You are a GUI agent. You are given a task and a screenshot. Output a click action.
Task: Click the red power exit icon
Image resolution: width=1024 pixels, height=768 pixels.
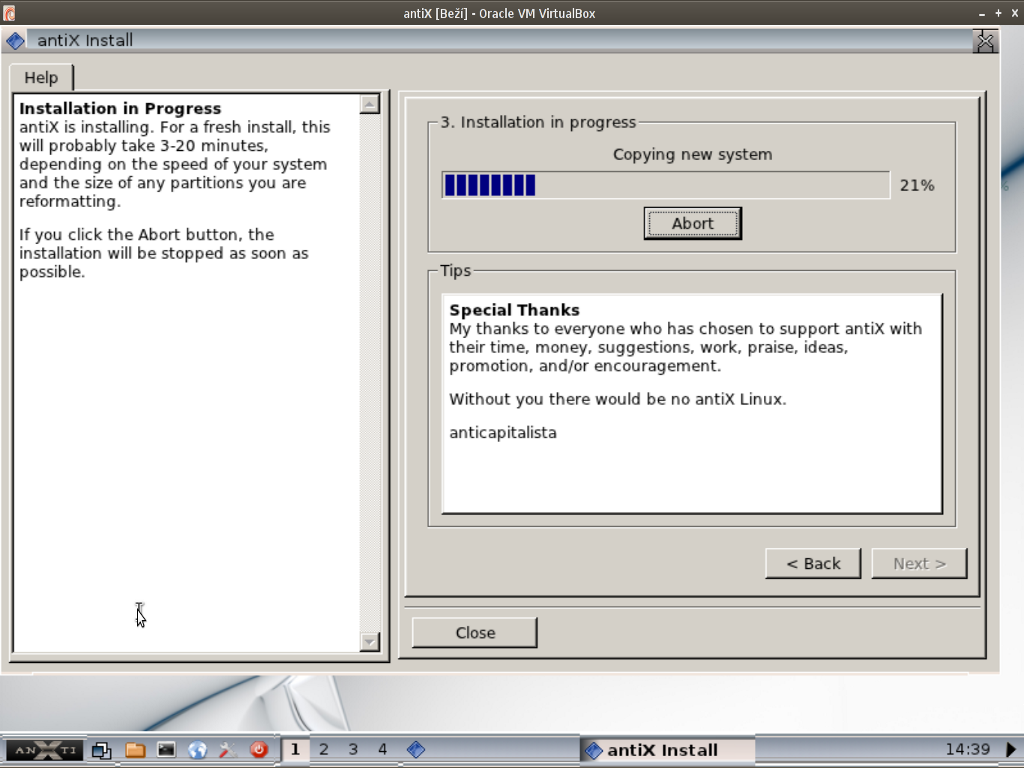click(259, 750)
